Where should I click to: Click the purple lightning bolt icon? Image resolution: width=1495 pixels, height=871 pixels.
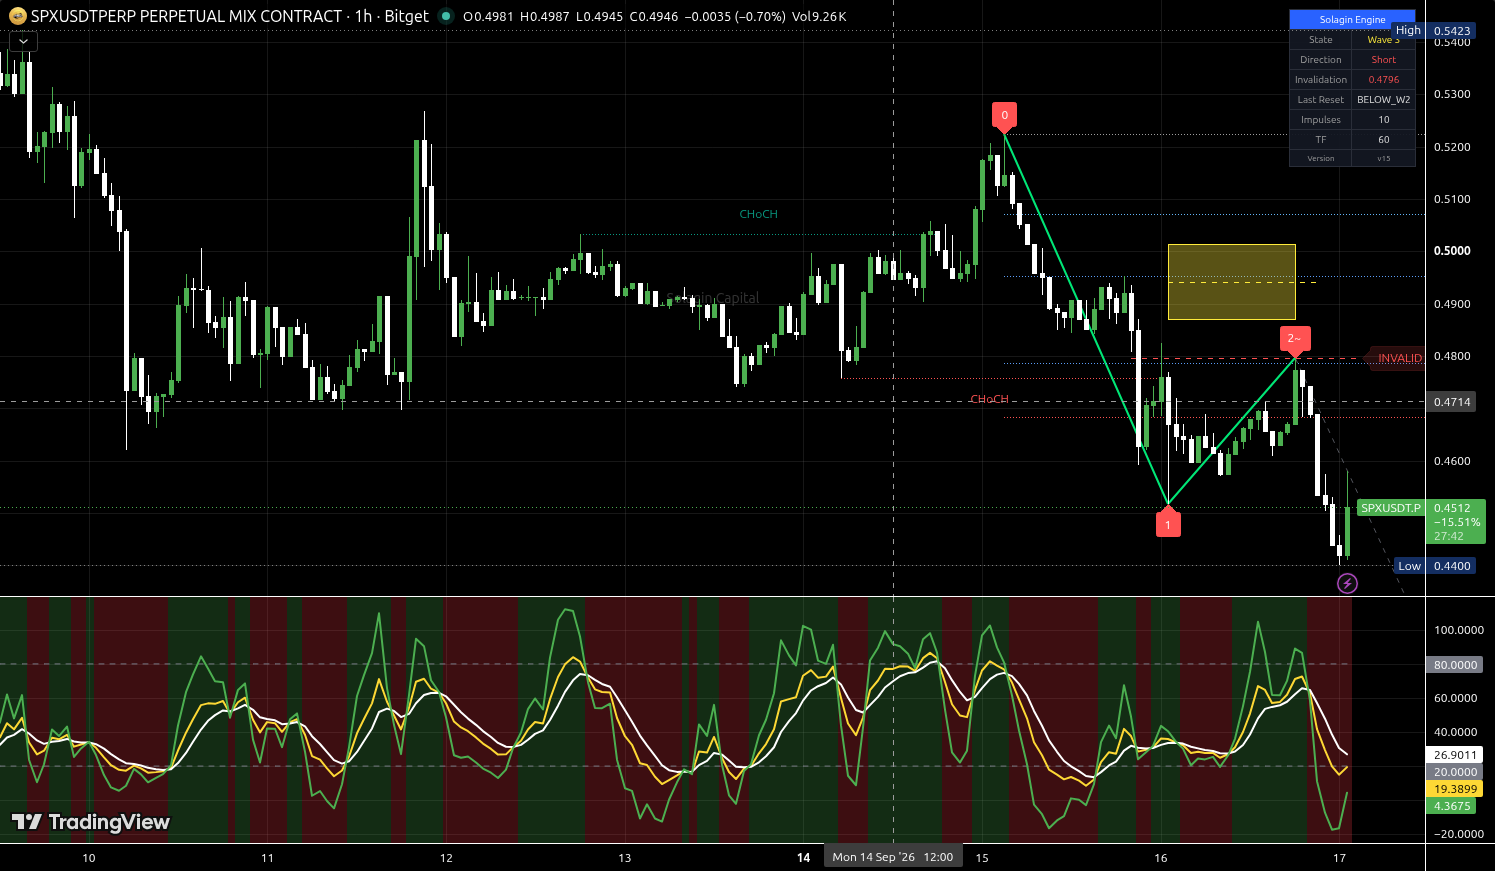1347,583
